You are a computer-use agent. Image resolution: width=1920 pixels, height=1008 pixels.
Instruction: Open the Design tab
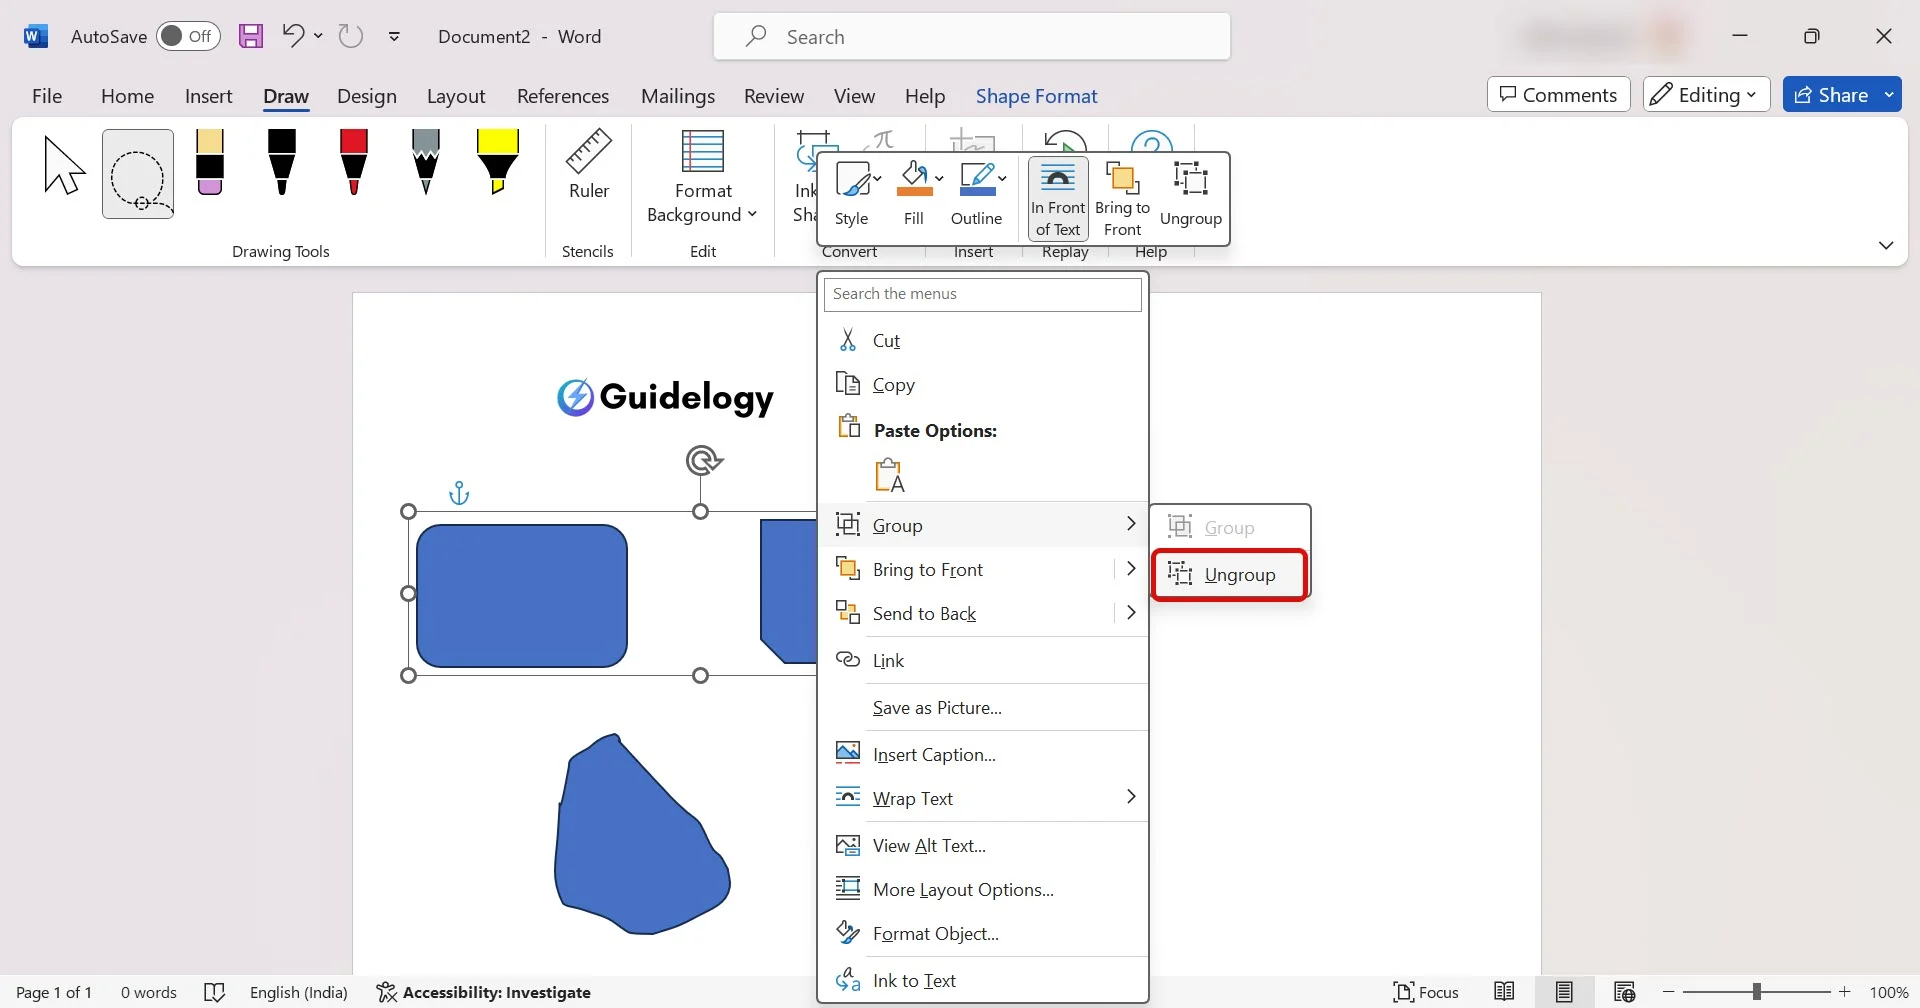(367, 96)
